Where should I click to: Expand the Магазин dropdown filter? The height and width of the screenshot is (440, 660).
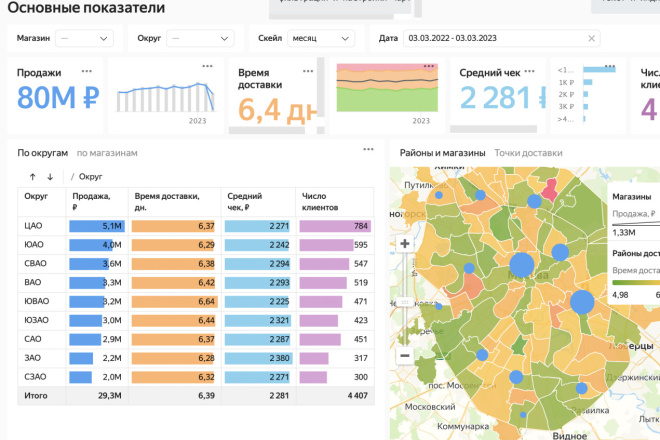(84, 38)
